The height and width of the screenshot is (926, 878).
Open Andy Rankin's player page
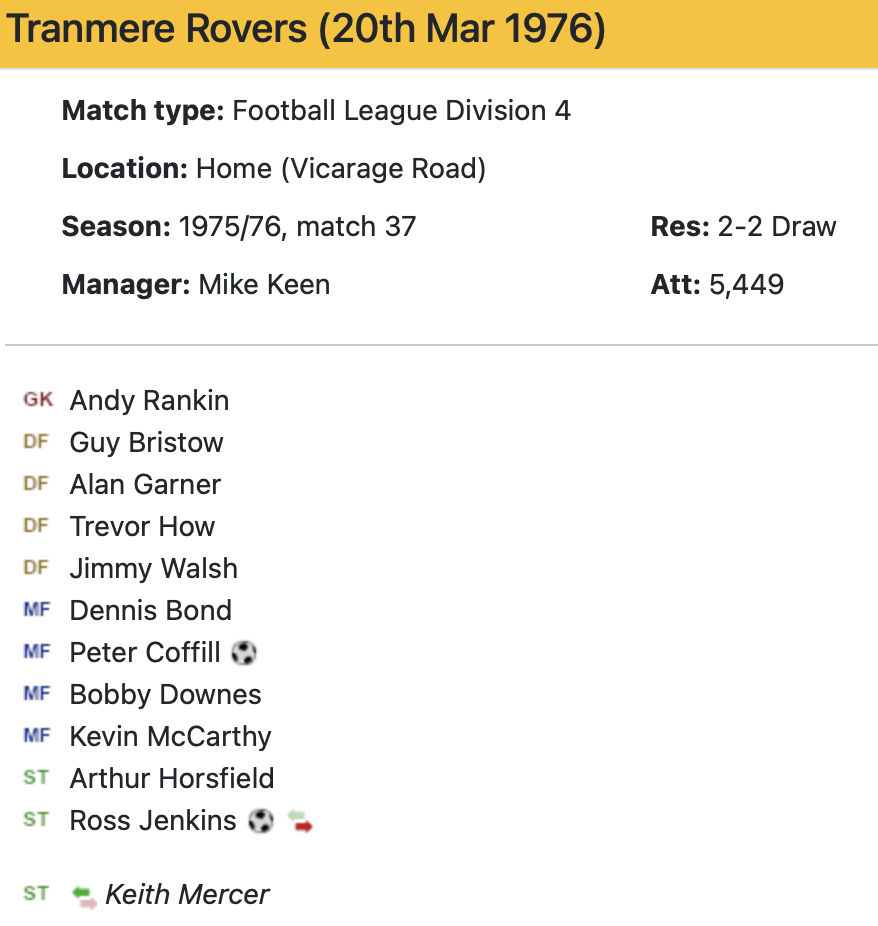149,401
